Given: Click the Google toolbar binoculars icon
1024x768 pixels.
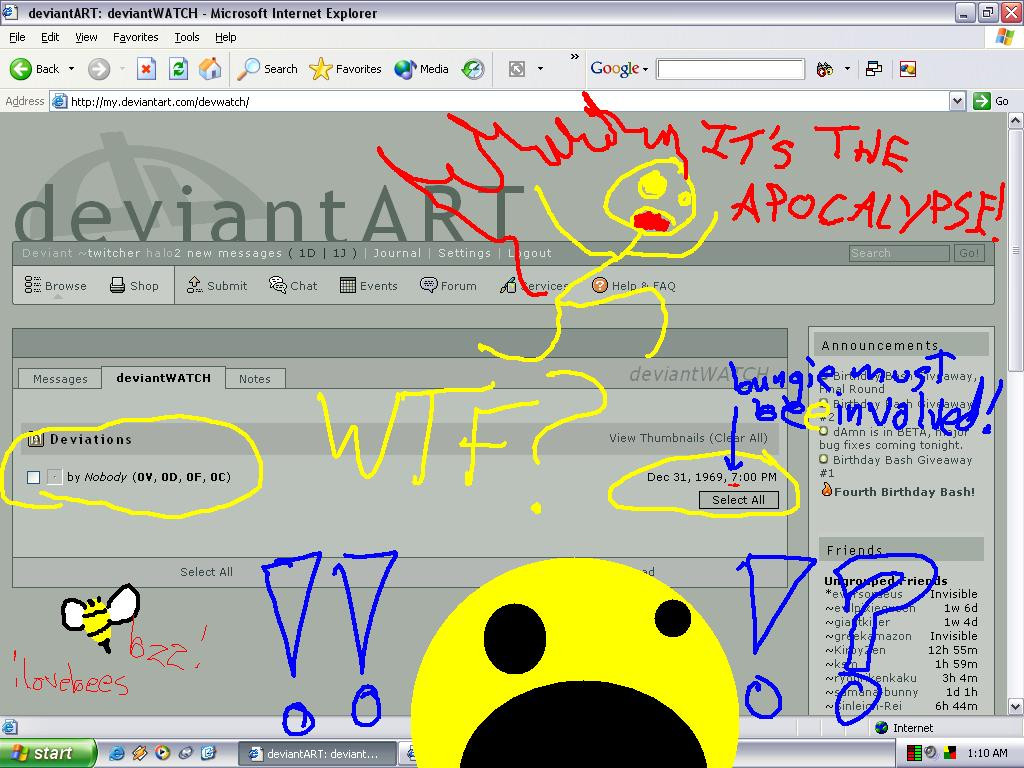Looking at the screenshot, I should [825, 69].
